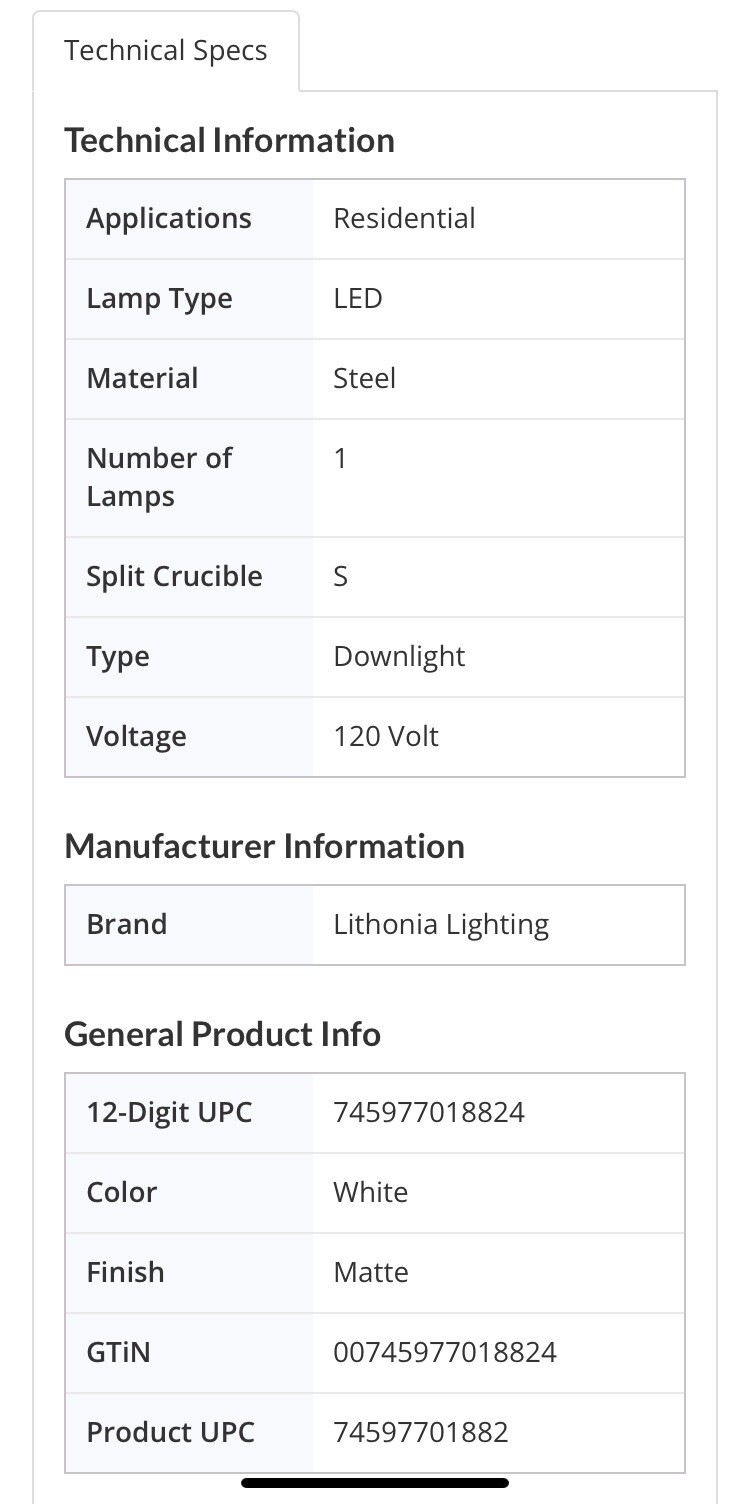Select the Lithonia Lighting brand value

pos(441,925)
